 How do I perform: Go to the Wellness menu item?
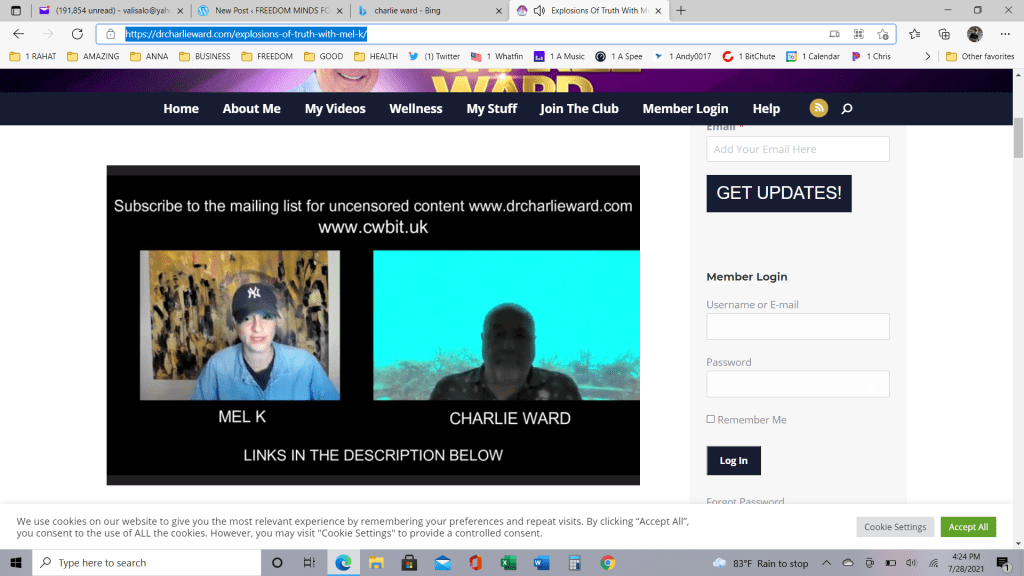coord(415,108)
